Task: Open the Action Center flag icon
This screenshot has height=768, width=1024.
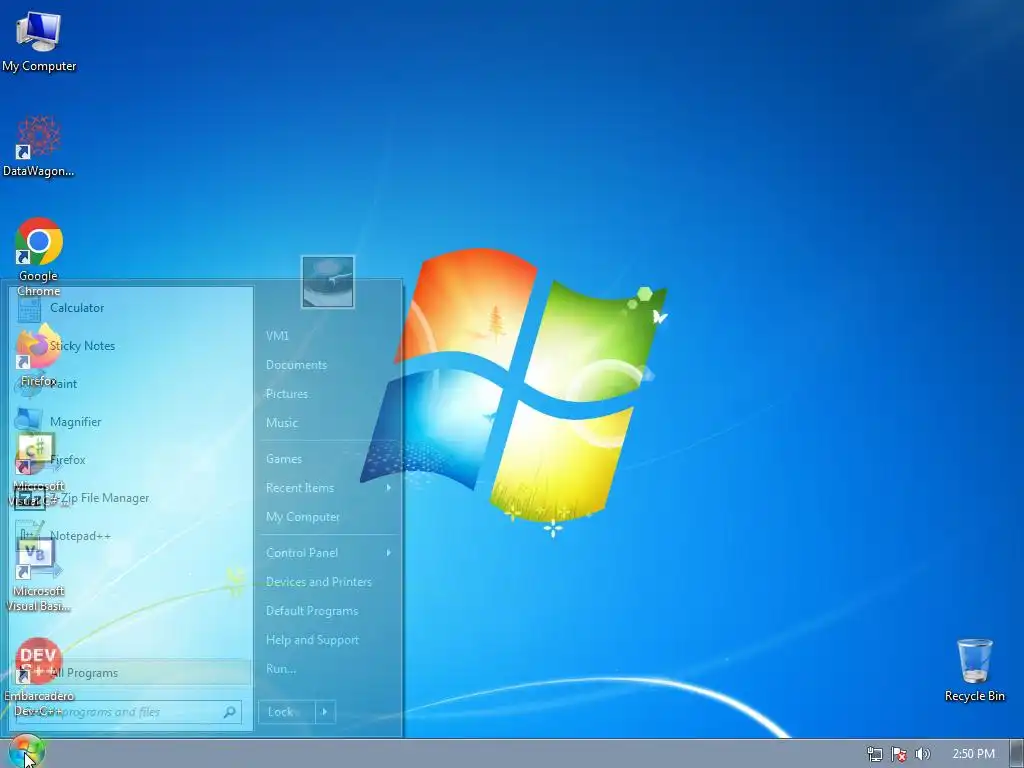Action: coord(899,754)
